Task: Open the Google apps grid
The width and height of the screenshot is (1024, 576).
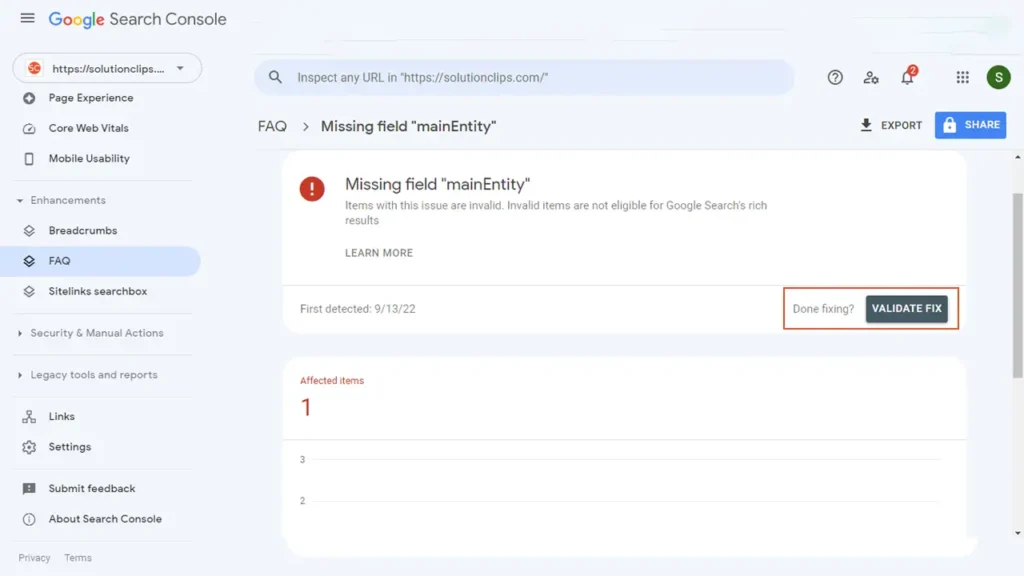Action: tap(962, 77)
